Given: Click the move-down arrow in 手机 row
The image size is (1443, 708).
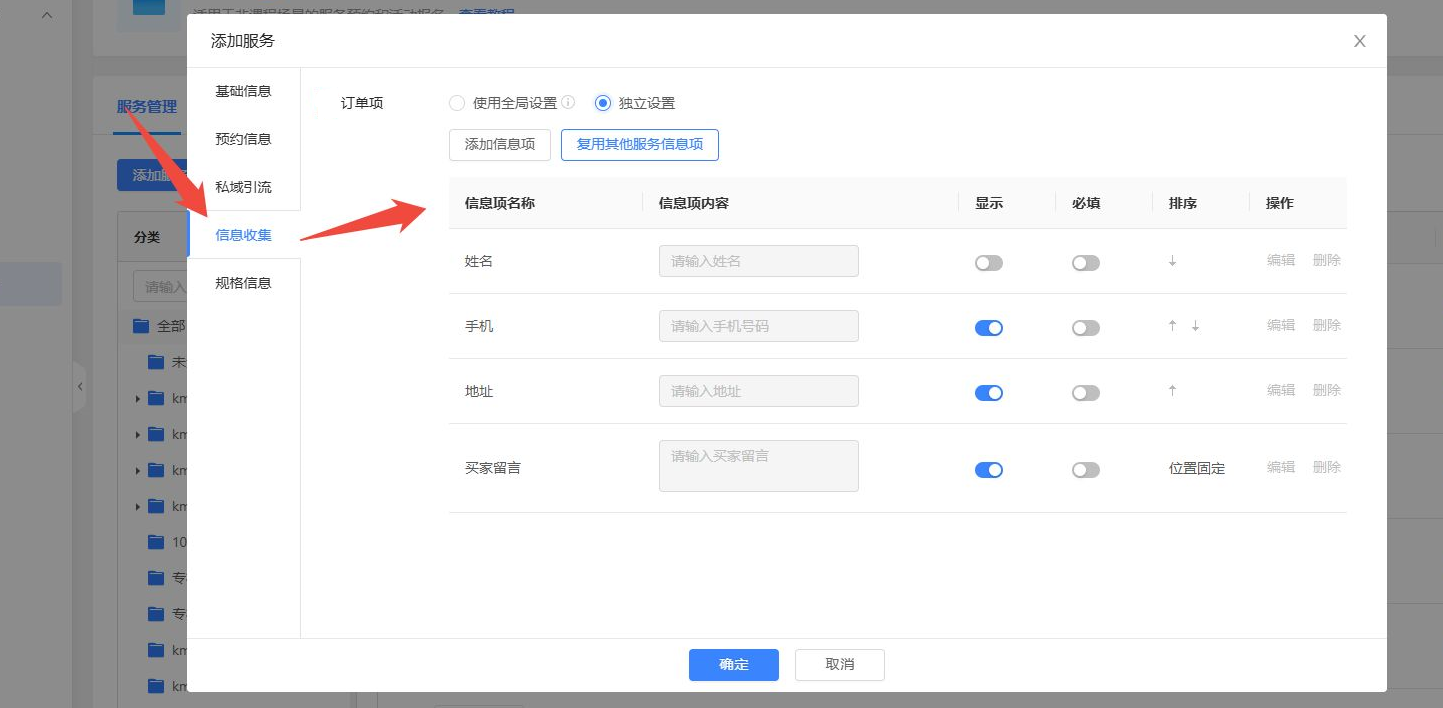Looking at the screenshot, I should pyautogui.click(x=1195, y=326).
